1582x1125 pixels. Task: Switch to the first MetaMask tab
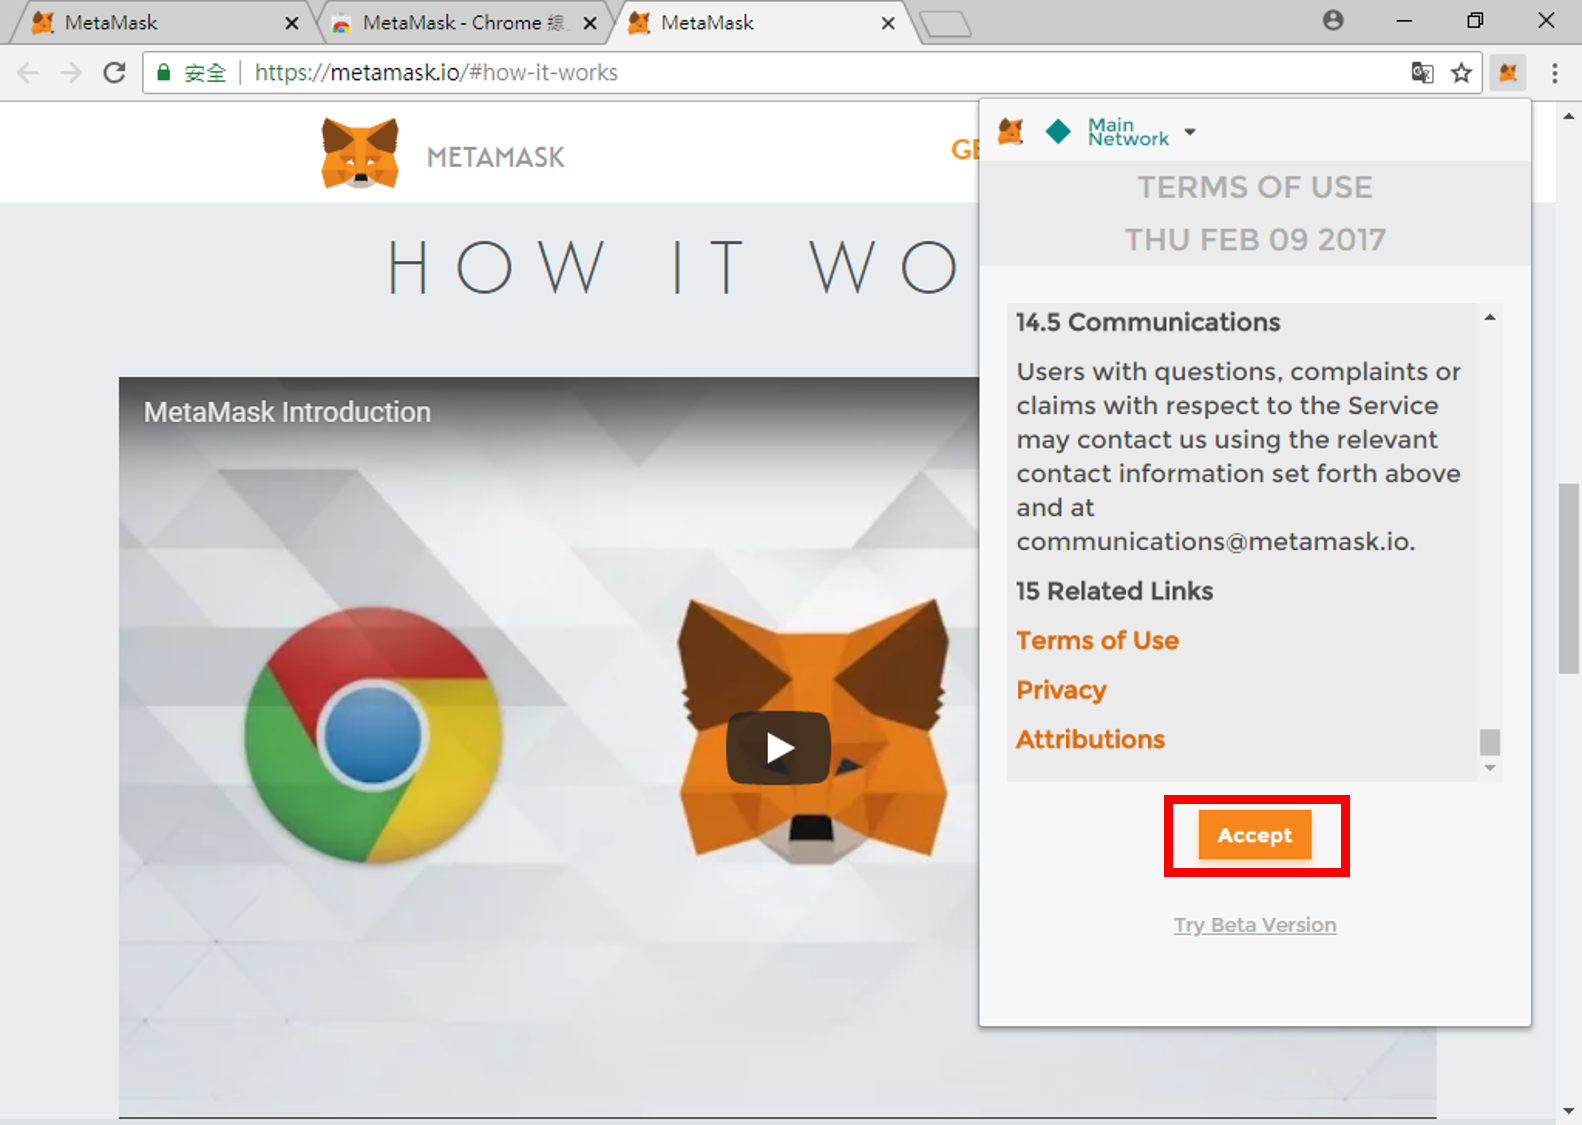[160, 22]
